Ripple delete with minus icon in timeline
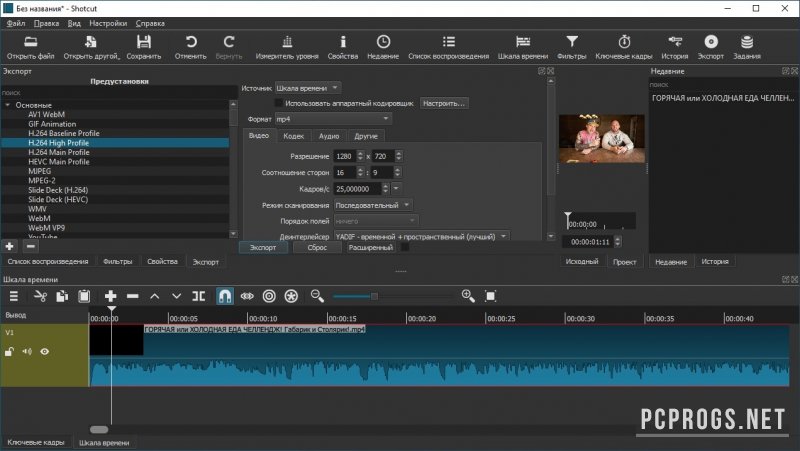This screenshot has width=800, height=451. coord(133,296)
